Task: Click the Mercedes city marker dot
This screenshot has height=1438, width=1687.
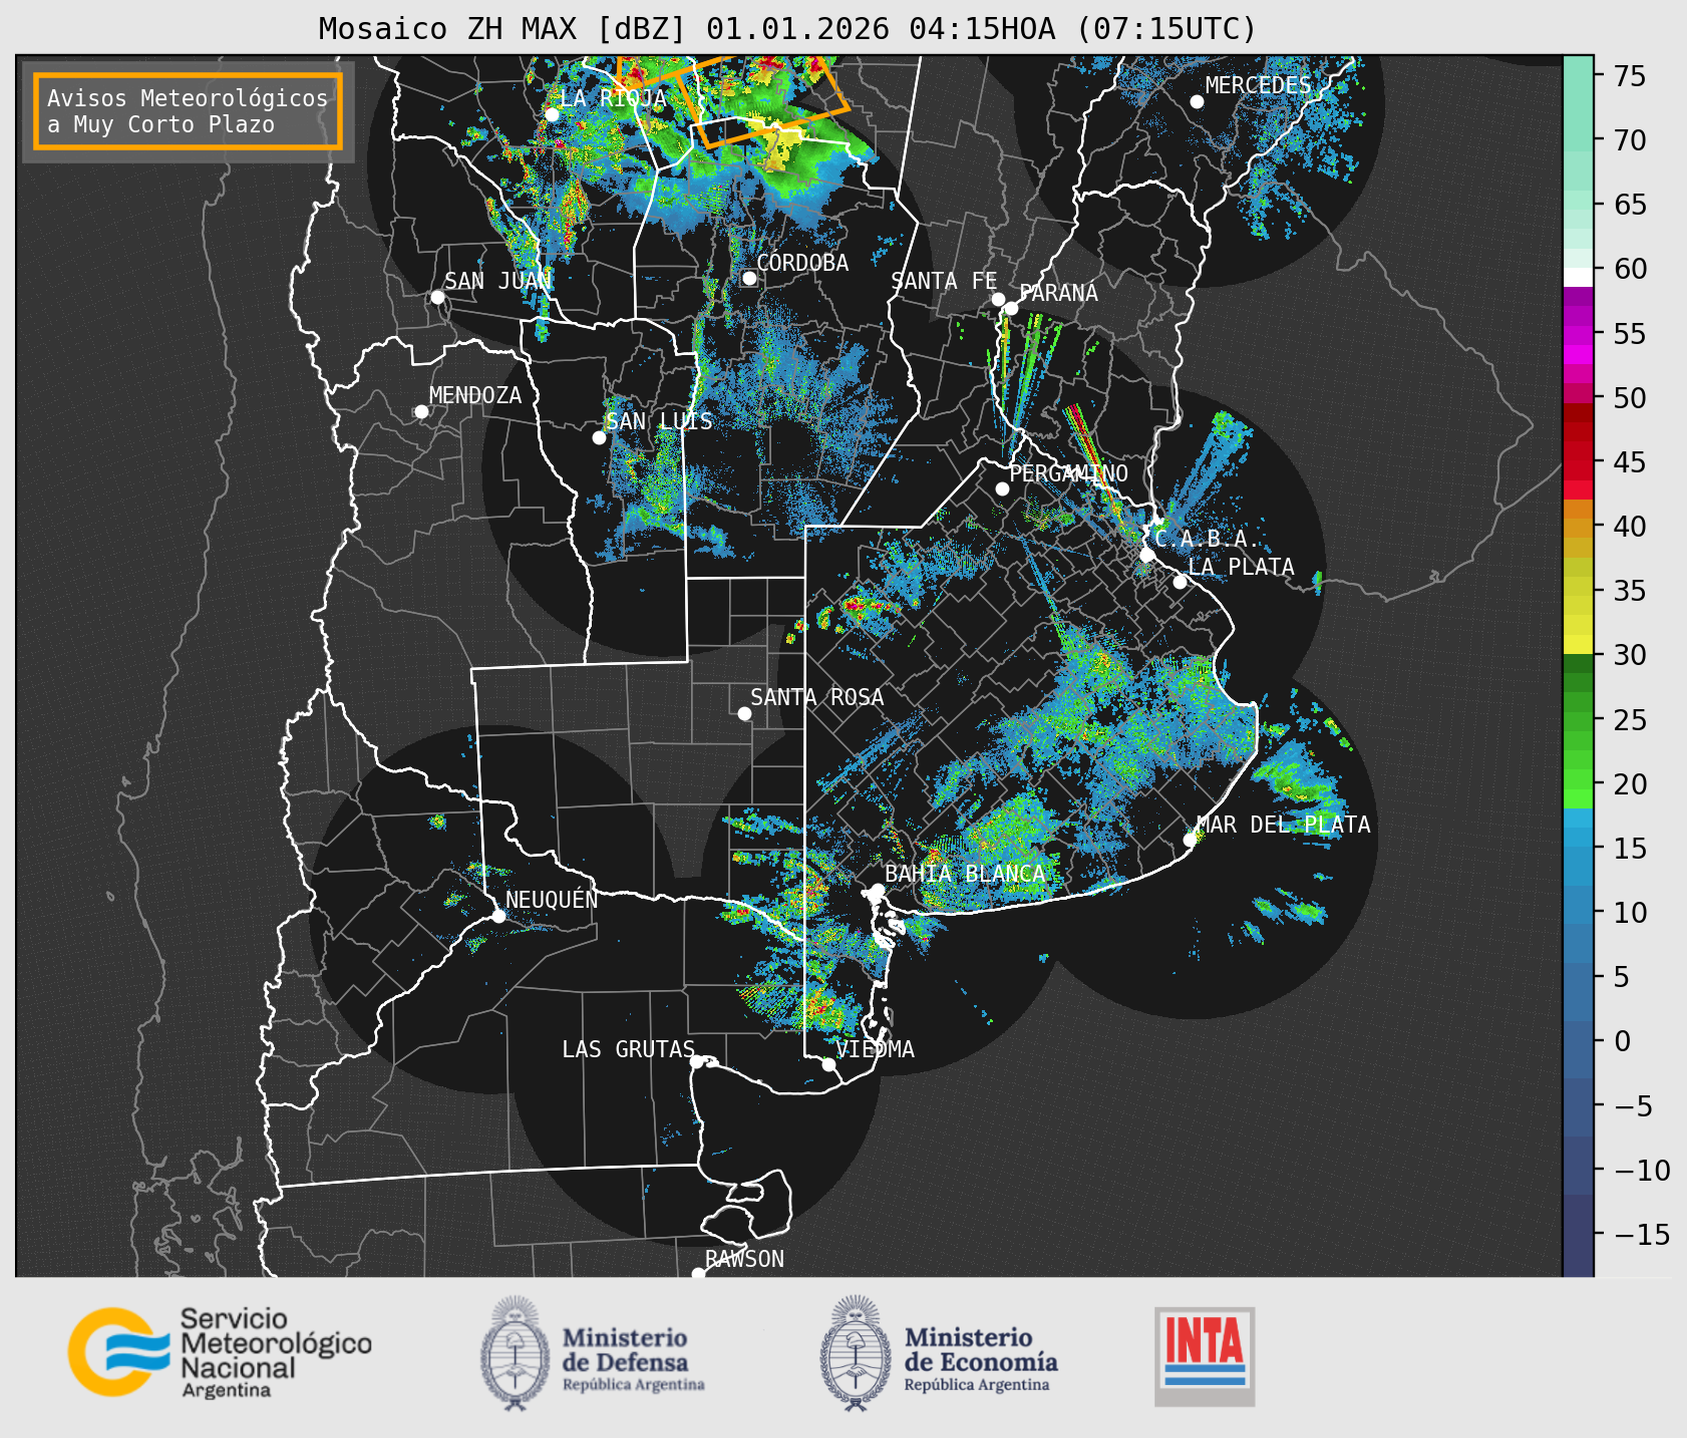Action: 1196,102
